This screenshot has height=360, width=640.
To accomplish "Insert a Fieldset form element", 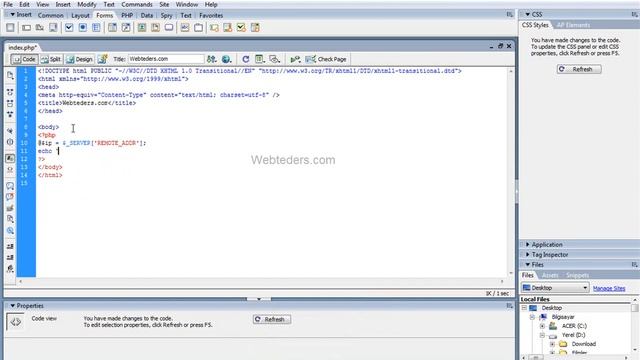I will pos(198,28).
